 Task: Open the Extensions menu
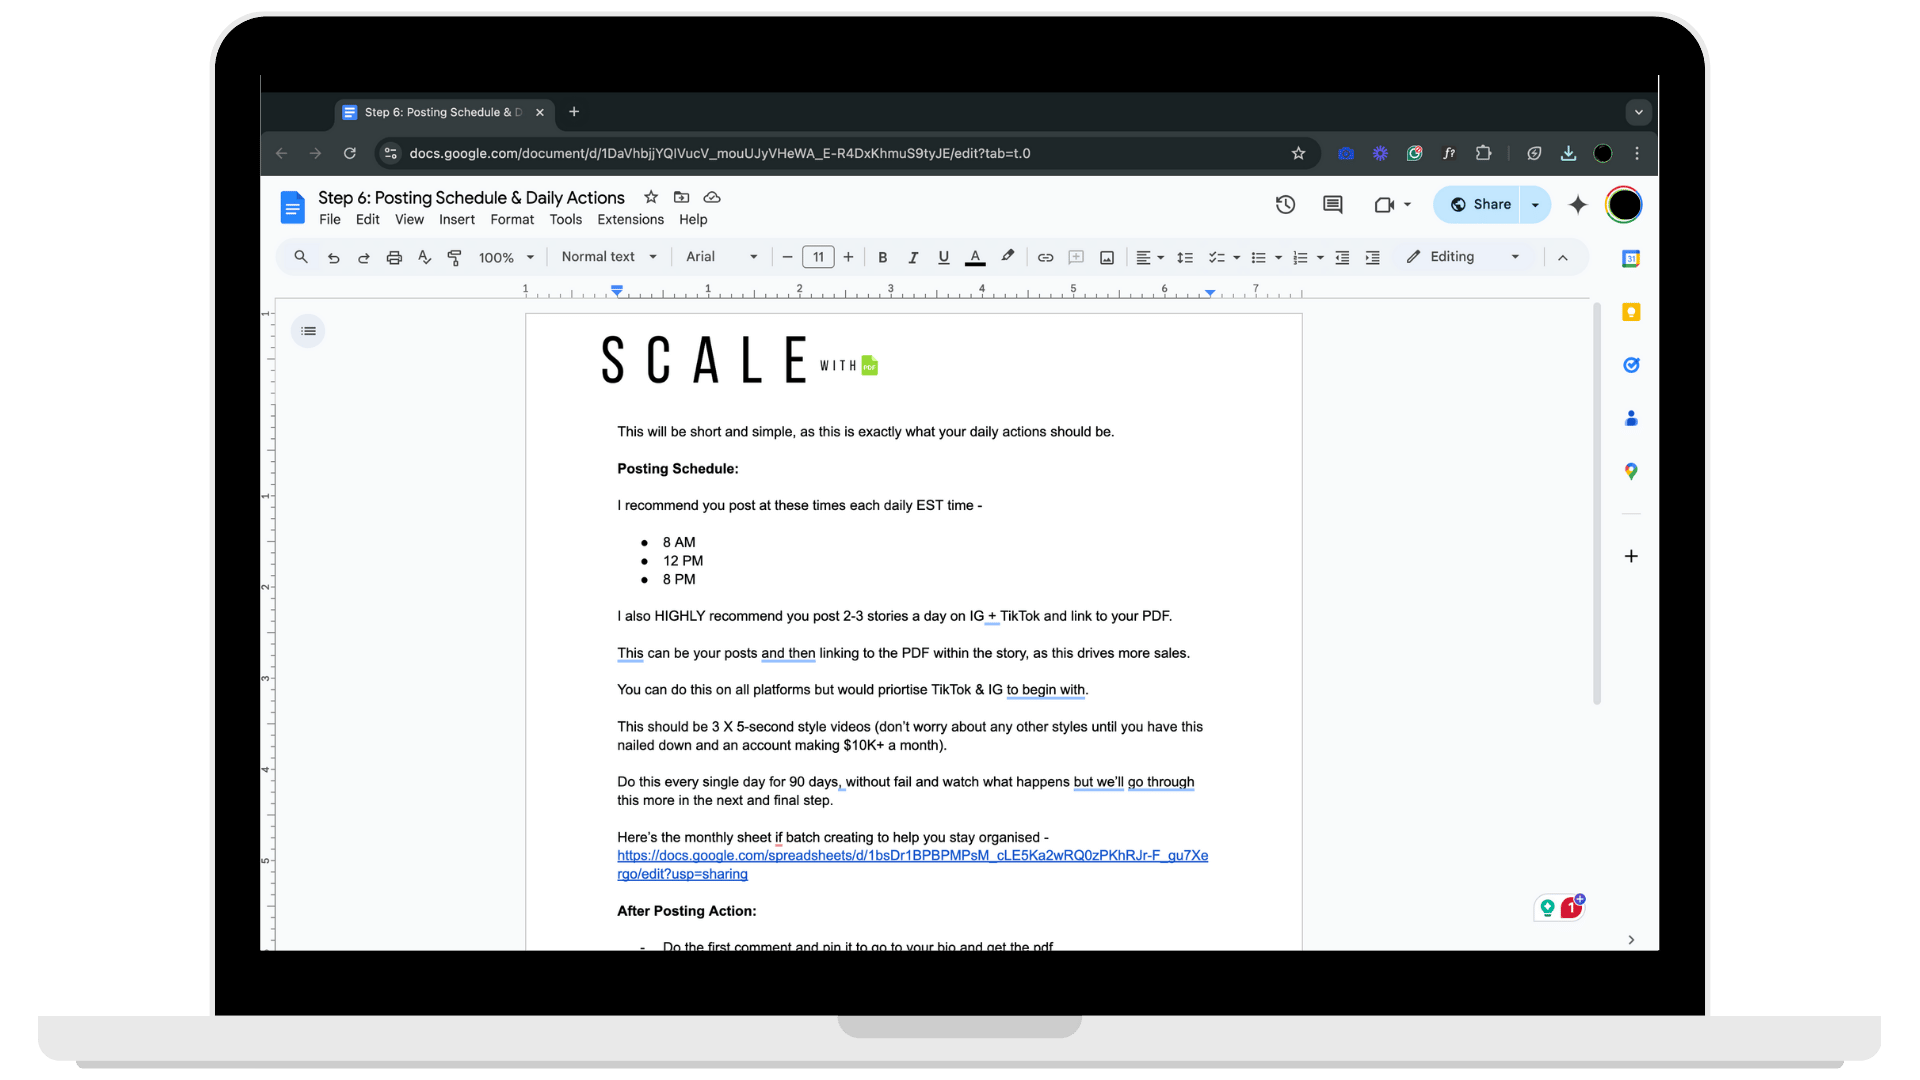click(630, 220)
